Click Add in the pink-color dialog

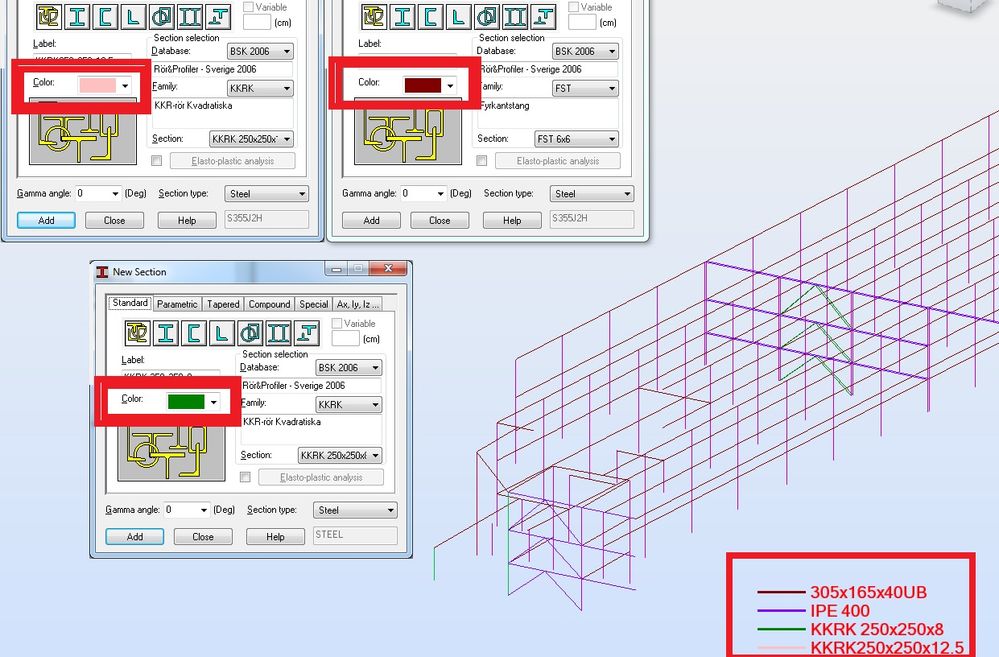click(x=47, y=220)
